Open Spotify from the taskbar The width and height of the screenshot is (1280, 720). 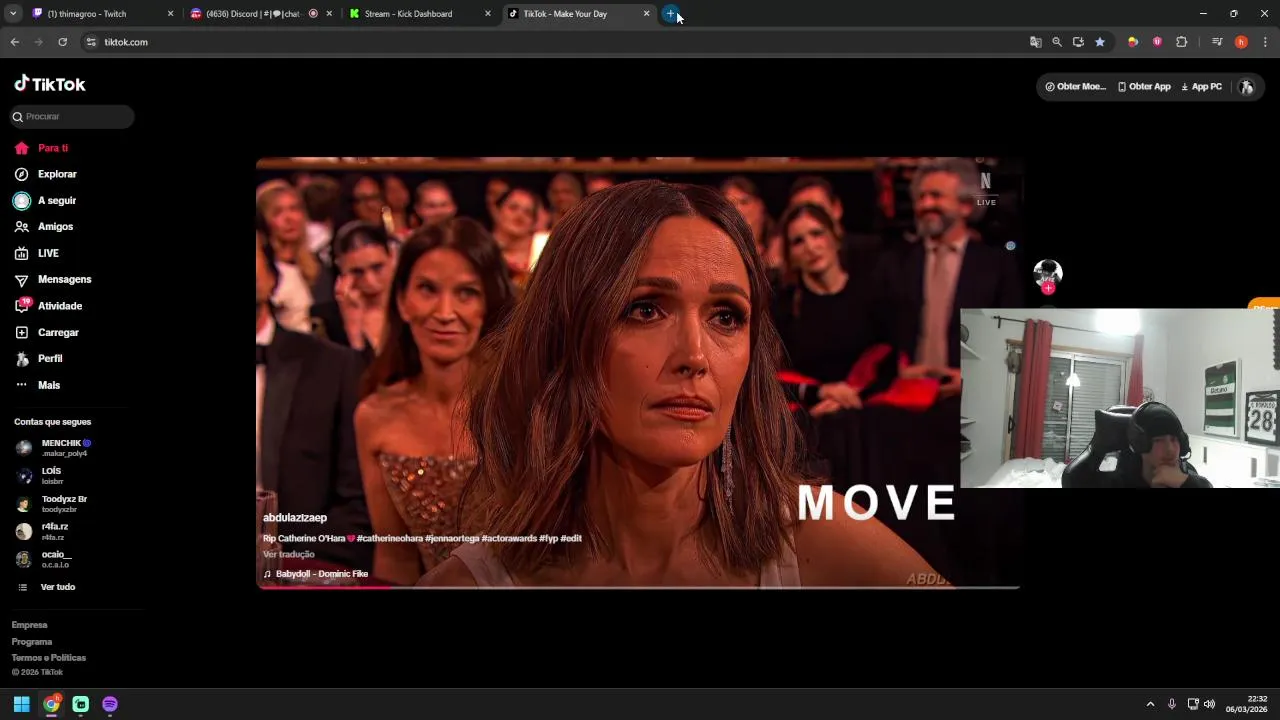click(110, 704)
